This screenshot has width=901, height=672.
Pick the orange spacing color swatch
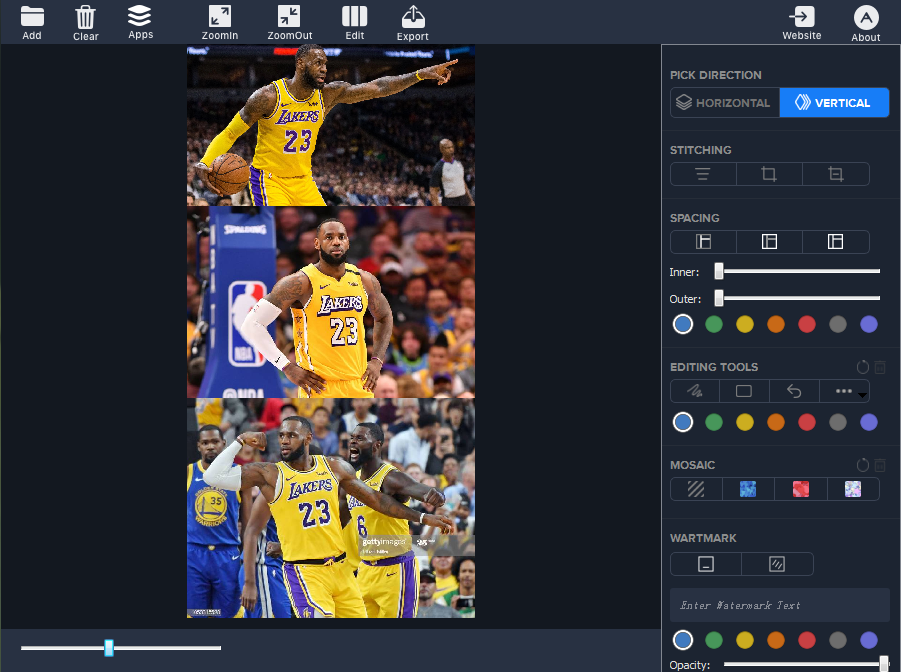776,324
